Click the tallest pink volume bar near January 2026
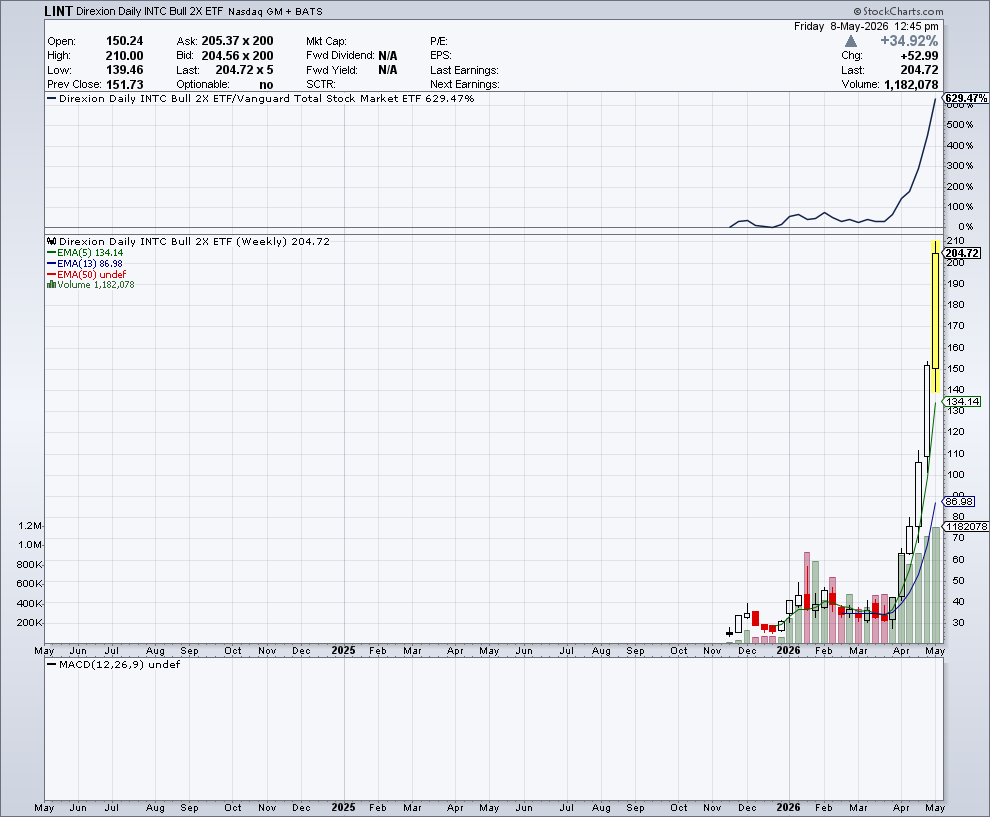 [807, 597]
